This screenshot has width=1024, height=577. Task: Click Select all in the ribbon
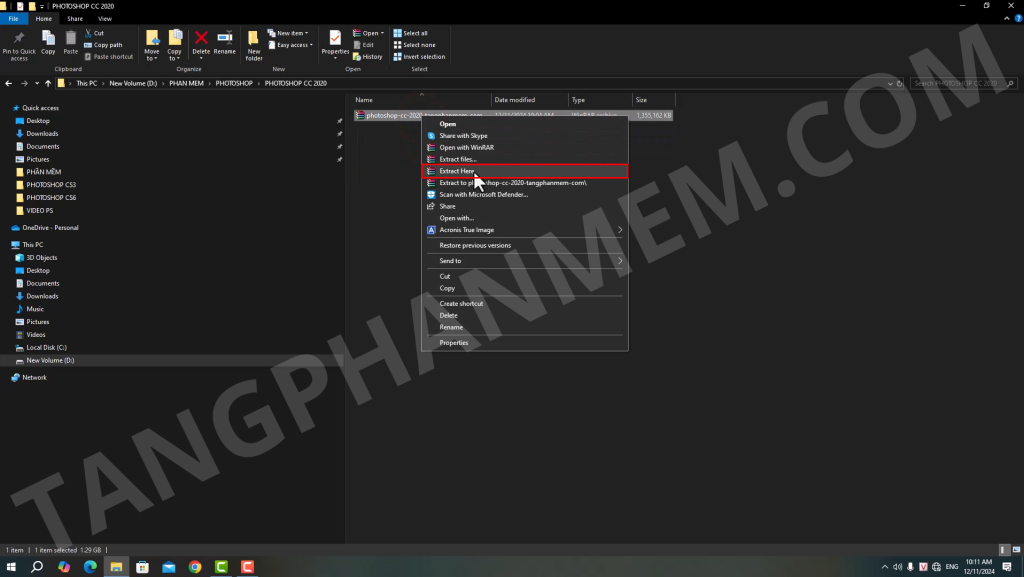[415, 33]
